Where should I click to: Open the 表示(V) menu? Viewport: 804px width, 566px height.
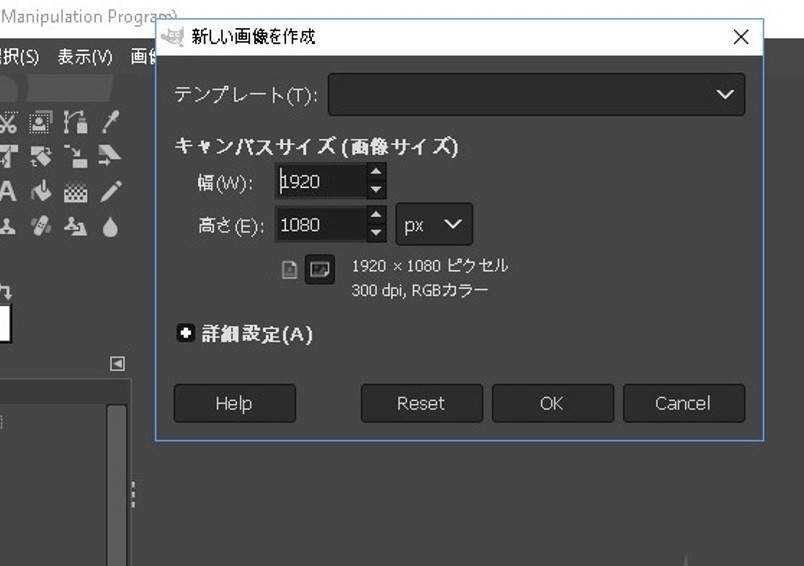pyautogui.click(x=85, y=56)
